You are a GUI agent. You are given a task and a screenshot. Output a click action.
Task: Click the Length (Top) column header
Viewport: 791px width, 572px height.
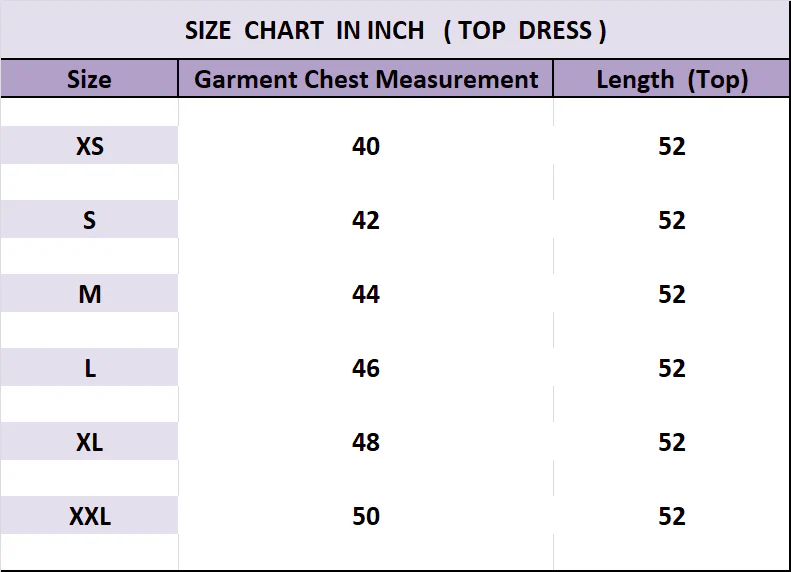point(672,79)
